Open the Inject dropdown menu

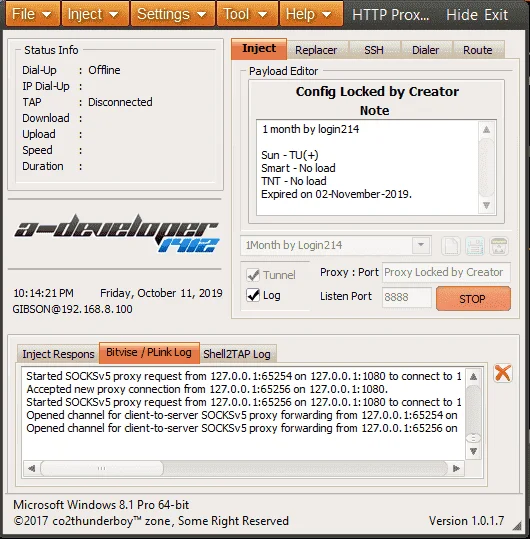pyautogui.click(x=95, y=14)
